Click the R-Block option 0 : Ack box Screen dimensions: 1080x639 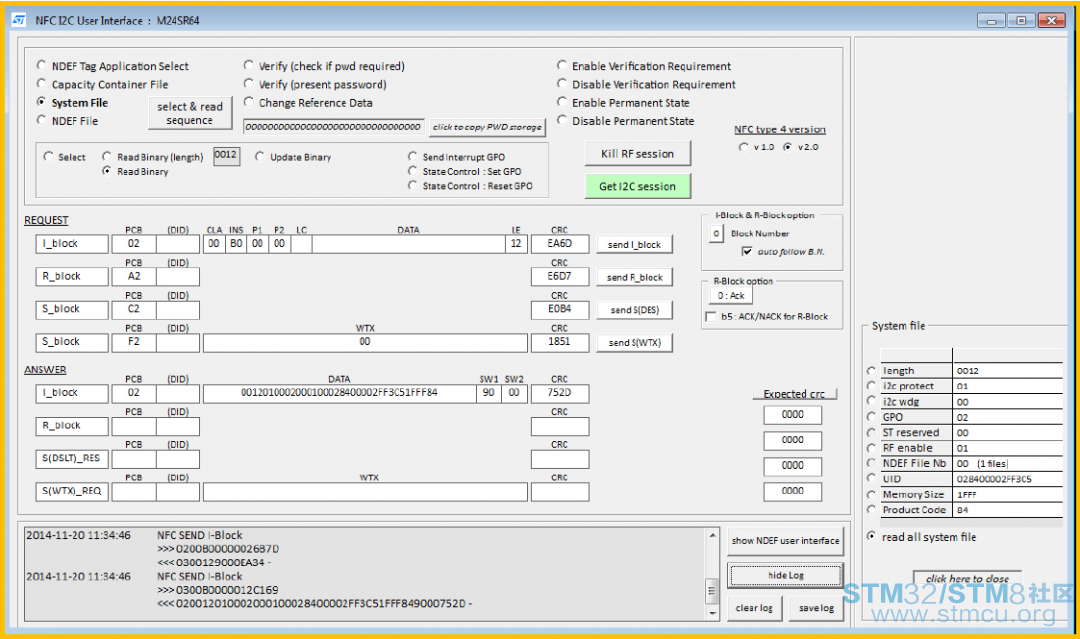pos(731,295)
